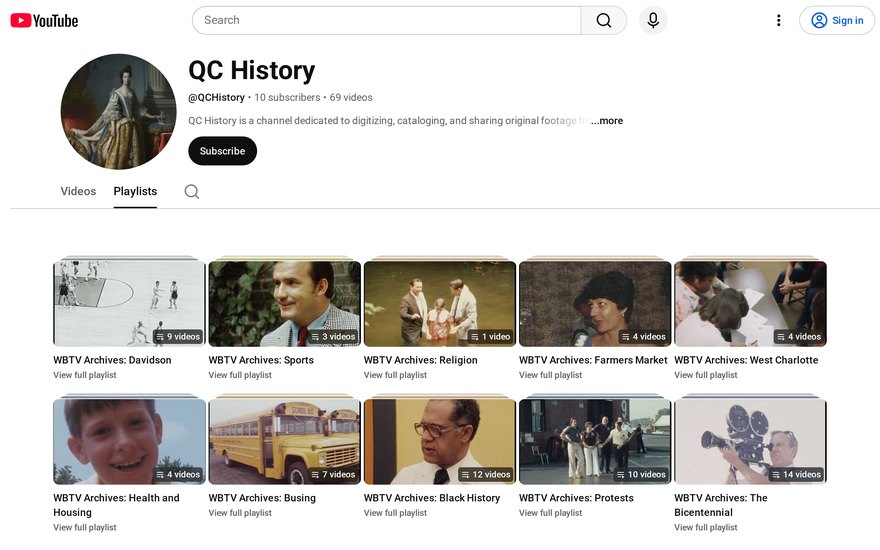View full playlist under West Charlotte
The image size is (880, 550).
coord(705,375)
